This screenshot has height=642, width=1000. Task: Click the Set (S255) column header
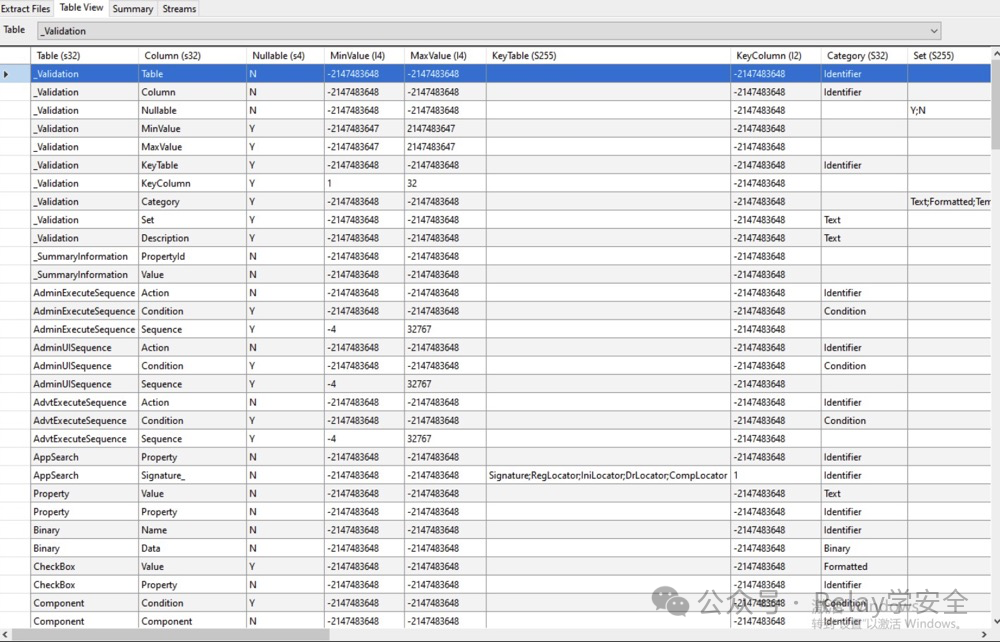coord(949,55)
